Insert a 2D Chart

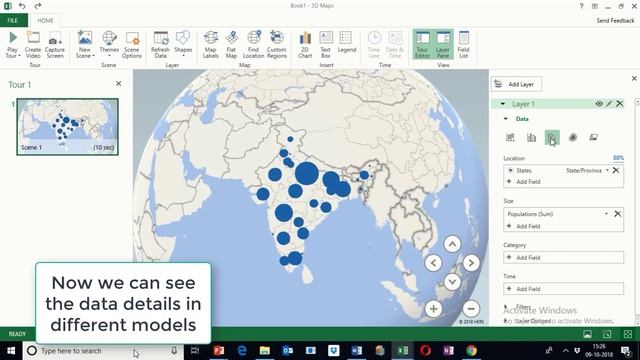[305, 44]
